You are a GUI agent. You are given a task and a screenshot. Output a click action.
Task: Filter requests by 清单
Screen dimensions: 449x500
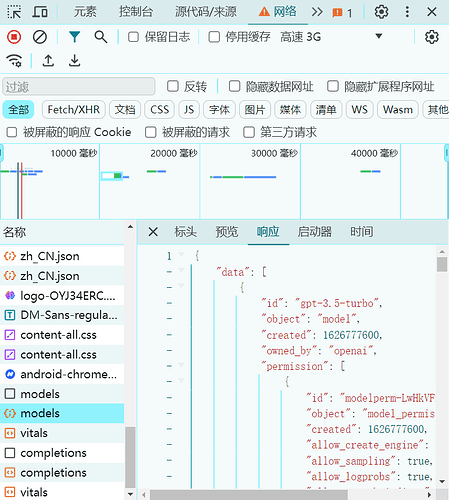click(326, 110)
